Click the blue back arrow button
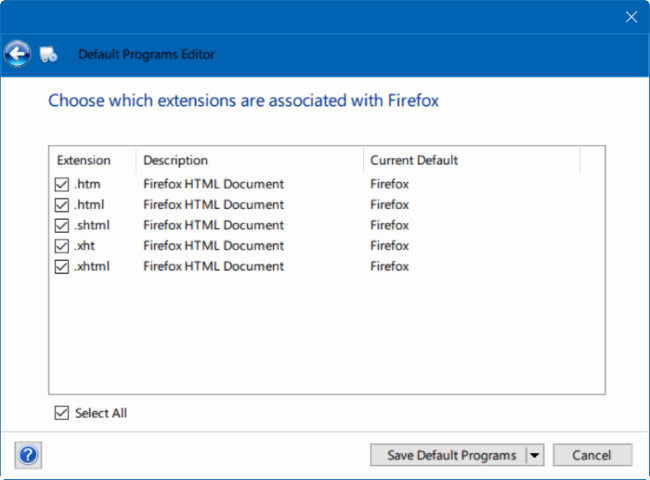This screenshot has height=480, width=650. click(x=18, y=53)
